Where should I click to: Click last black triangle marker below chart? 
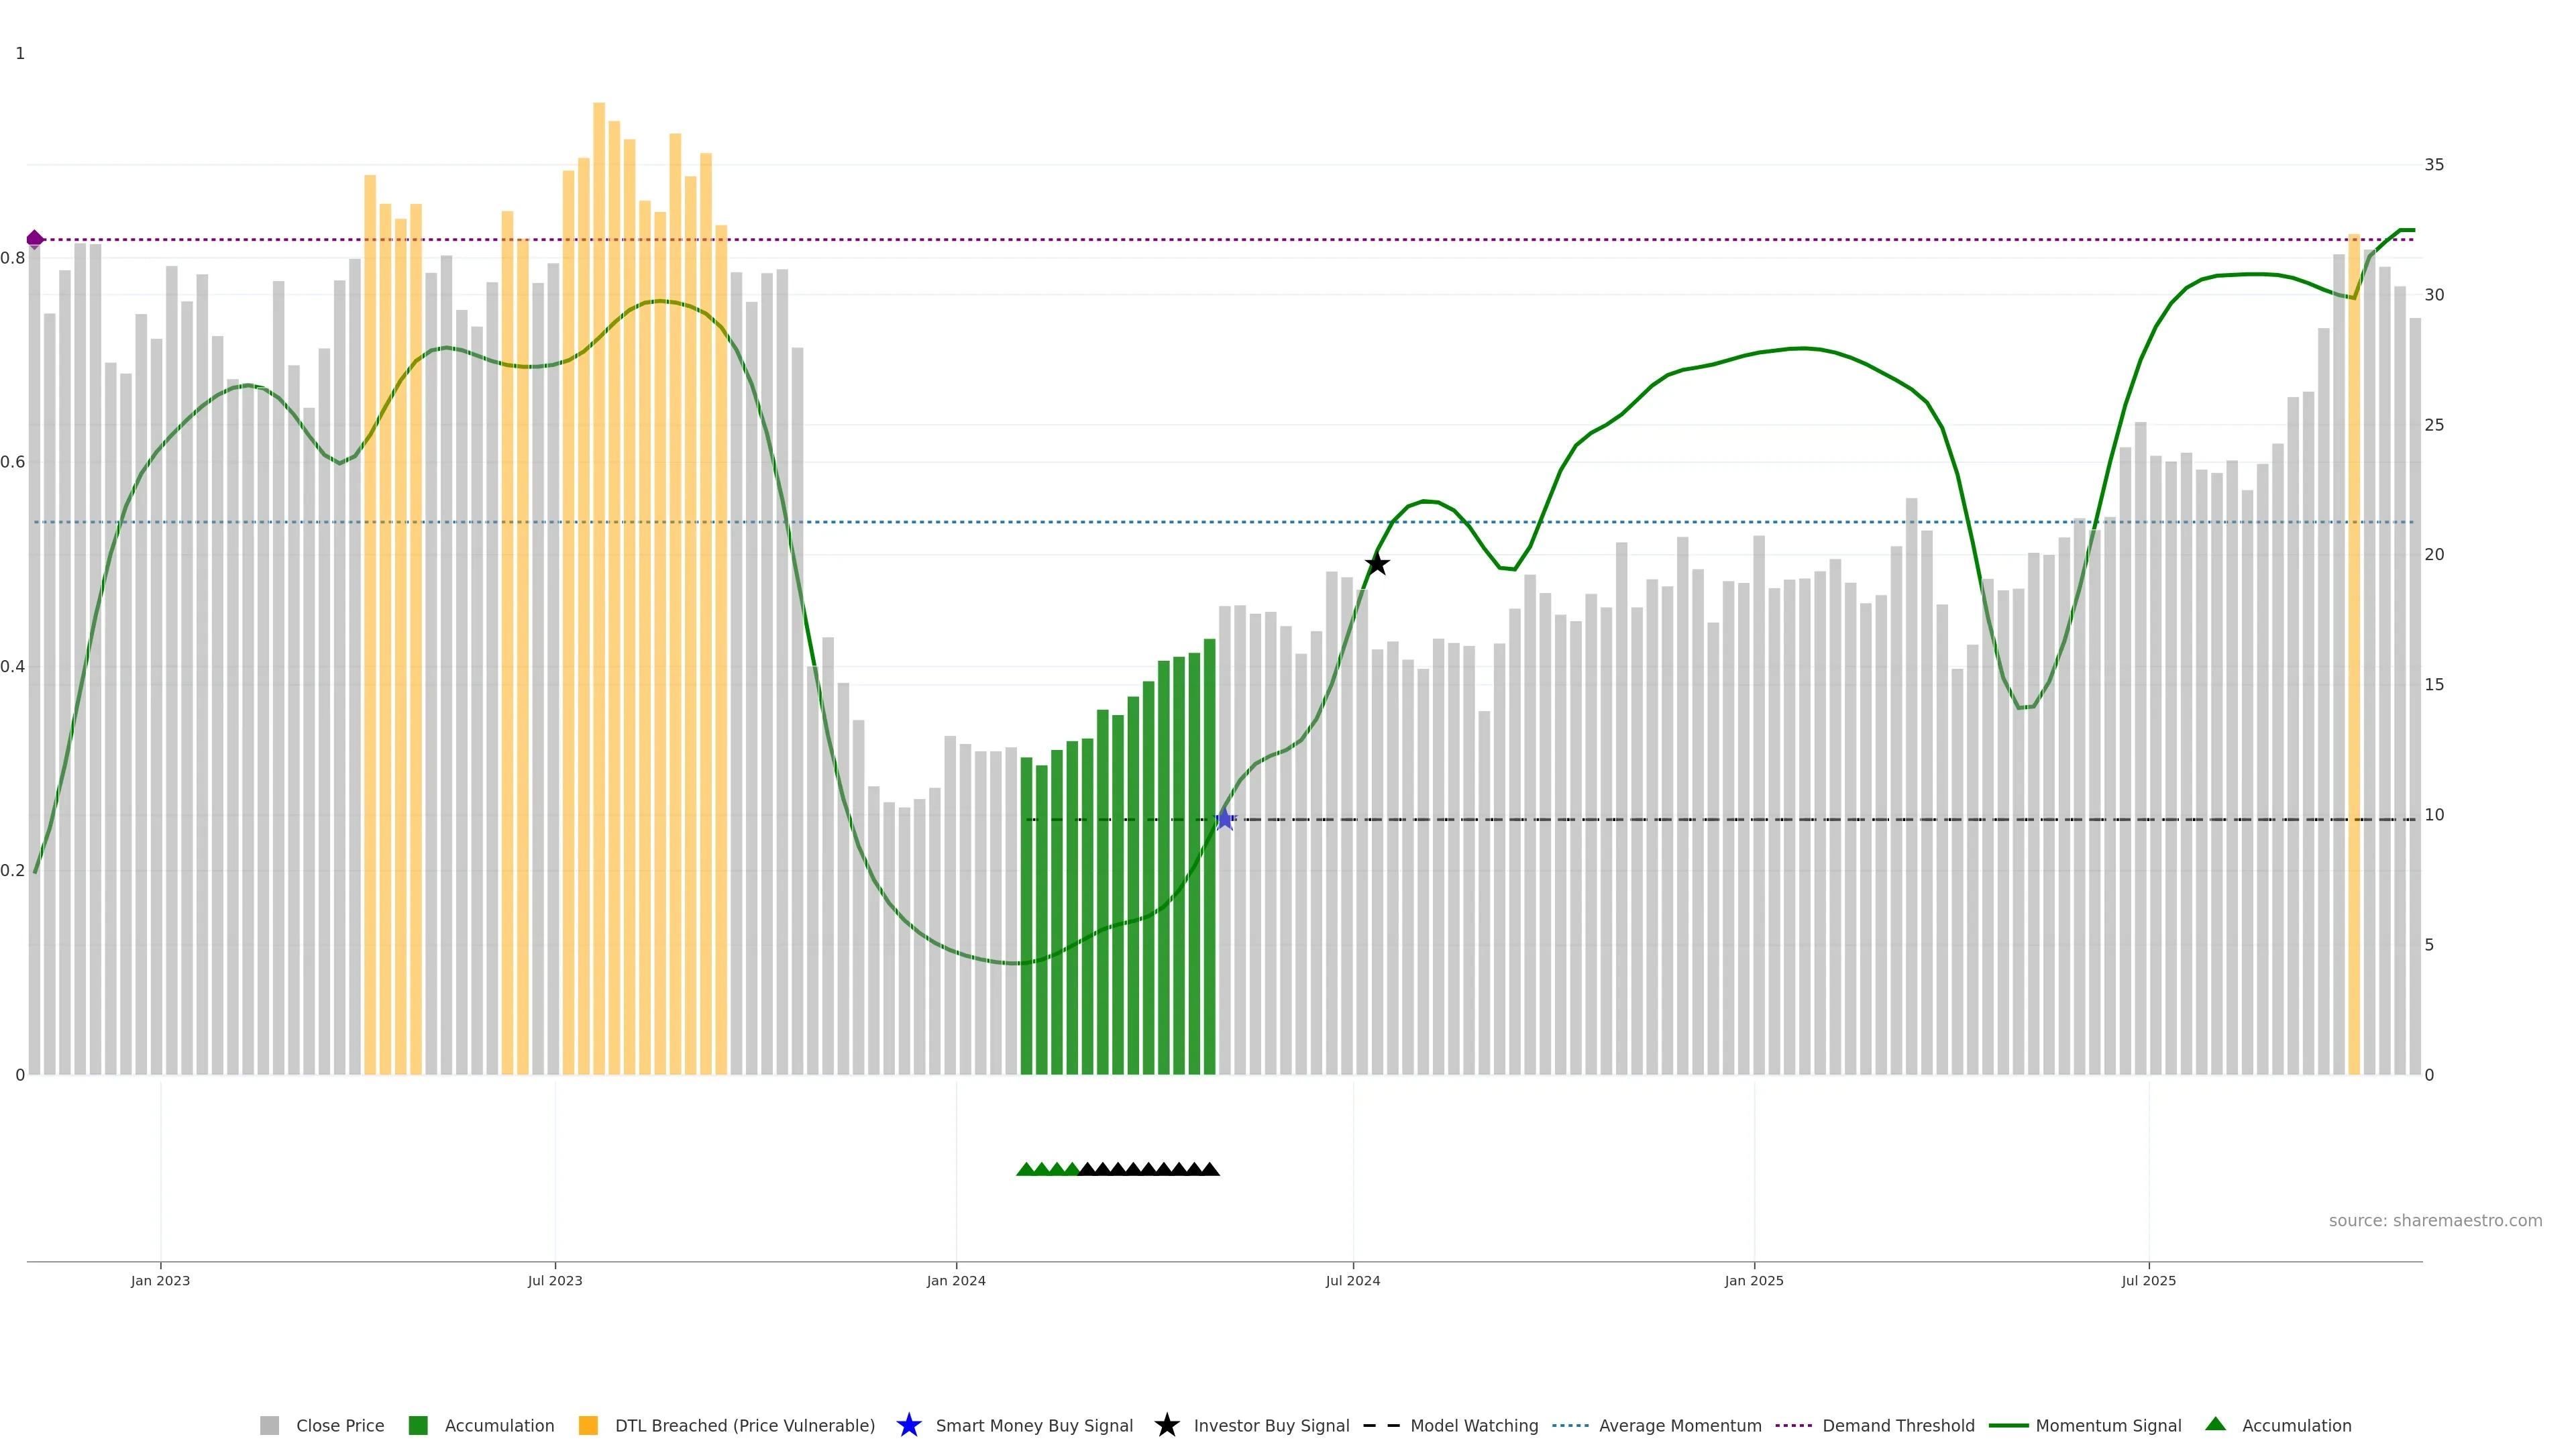coord(1210,1169)
